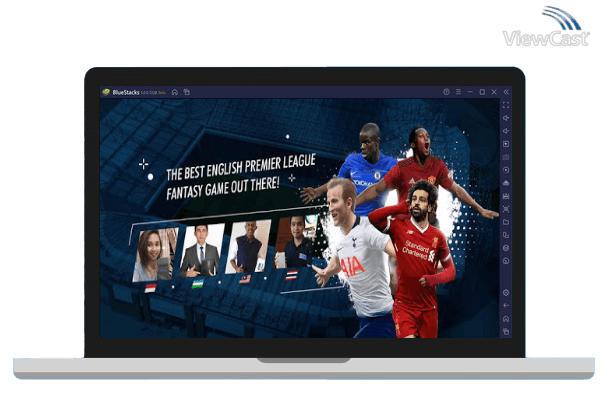Click the Uzbekistan flag
This screenshot has height=414, width=602.
(198, 284)
